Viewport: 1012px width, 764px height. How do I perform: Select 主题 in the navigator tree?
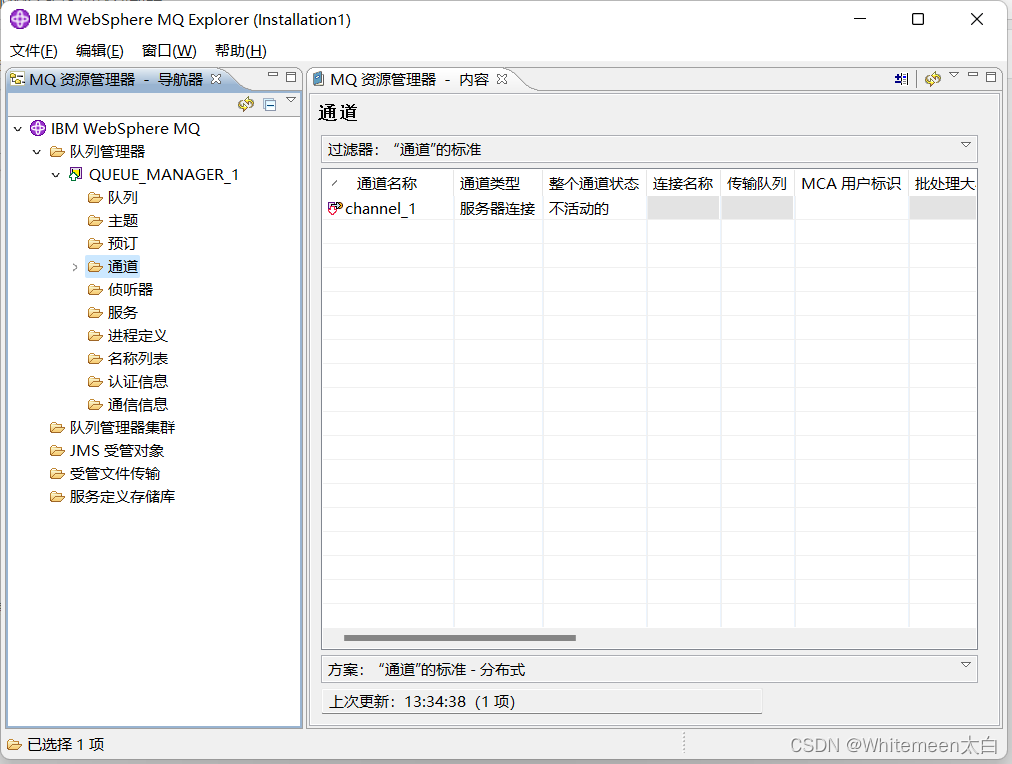tap(123, 221)
